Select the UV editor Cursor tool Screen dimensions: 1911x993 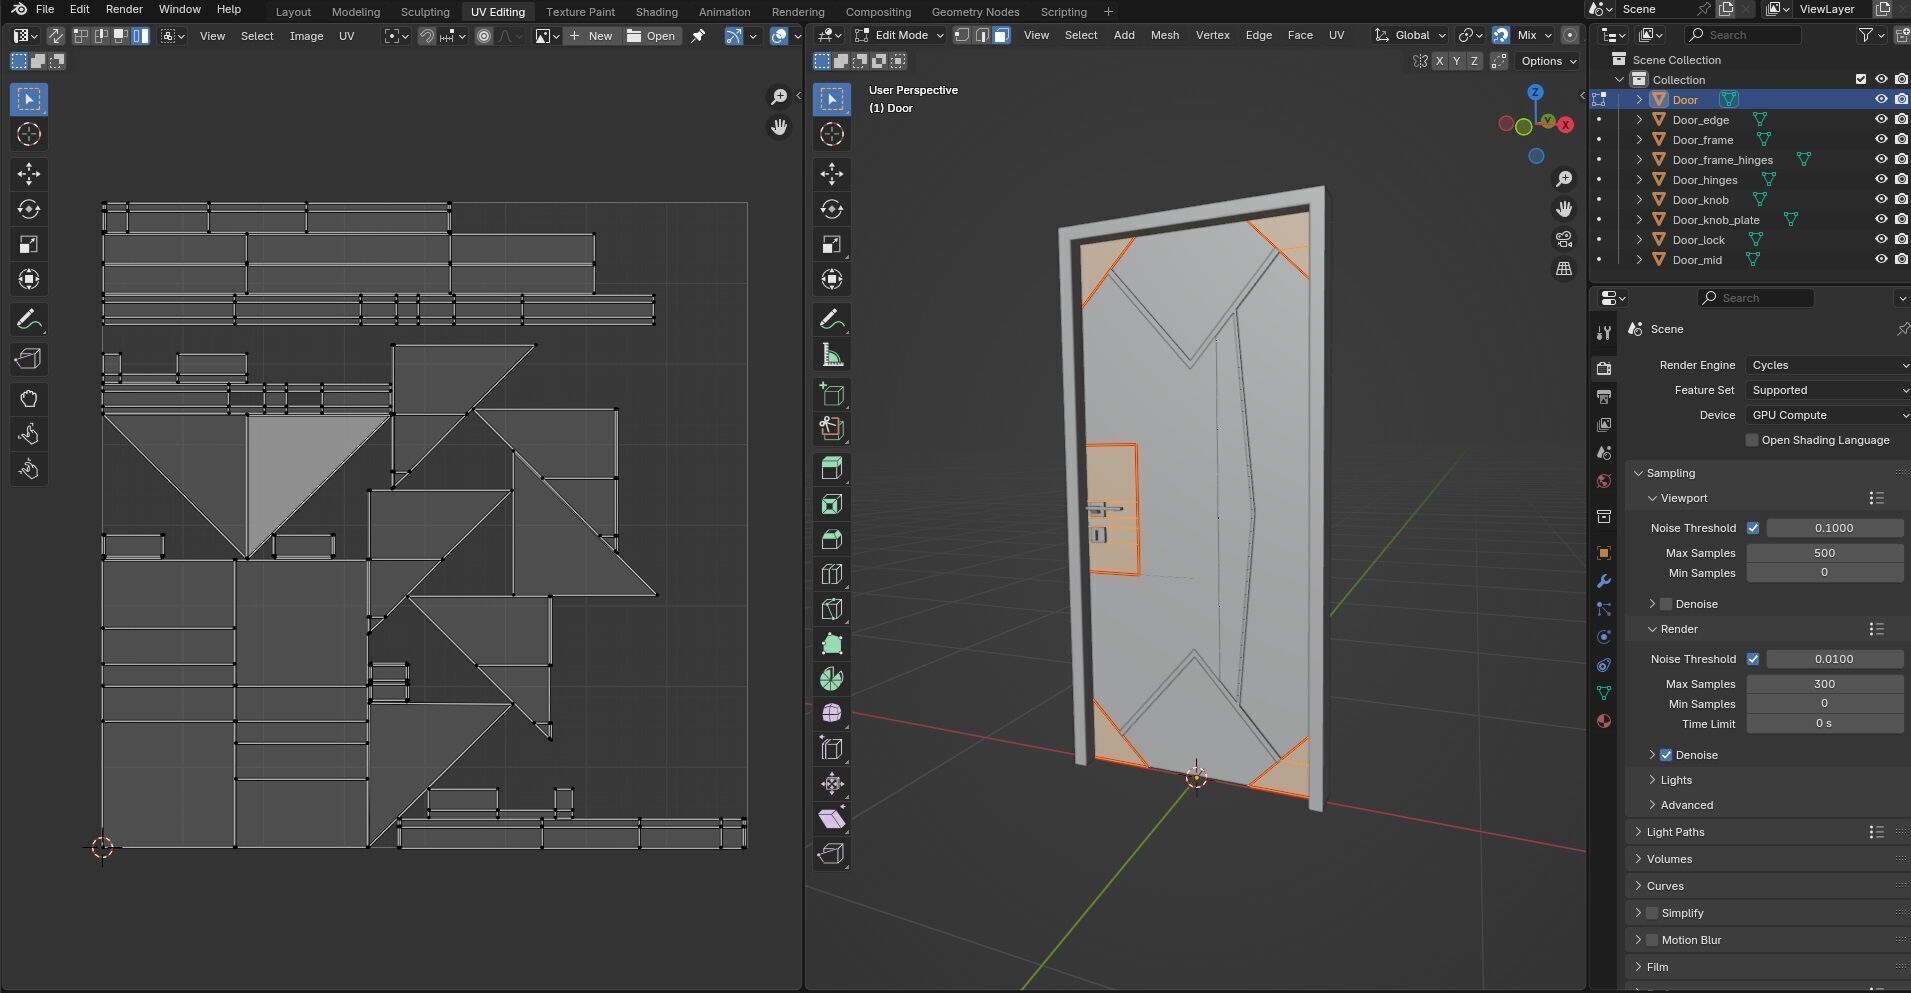point(29,134)
